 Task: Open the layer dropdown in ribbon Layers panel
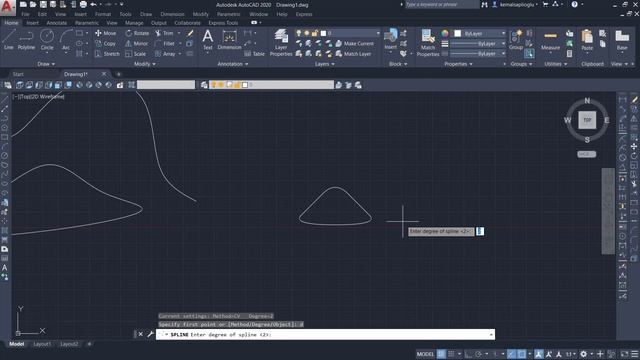coord(378,33)
